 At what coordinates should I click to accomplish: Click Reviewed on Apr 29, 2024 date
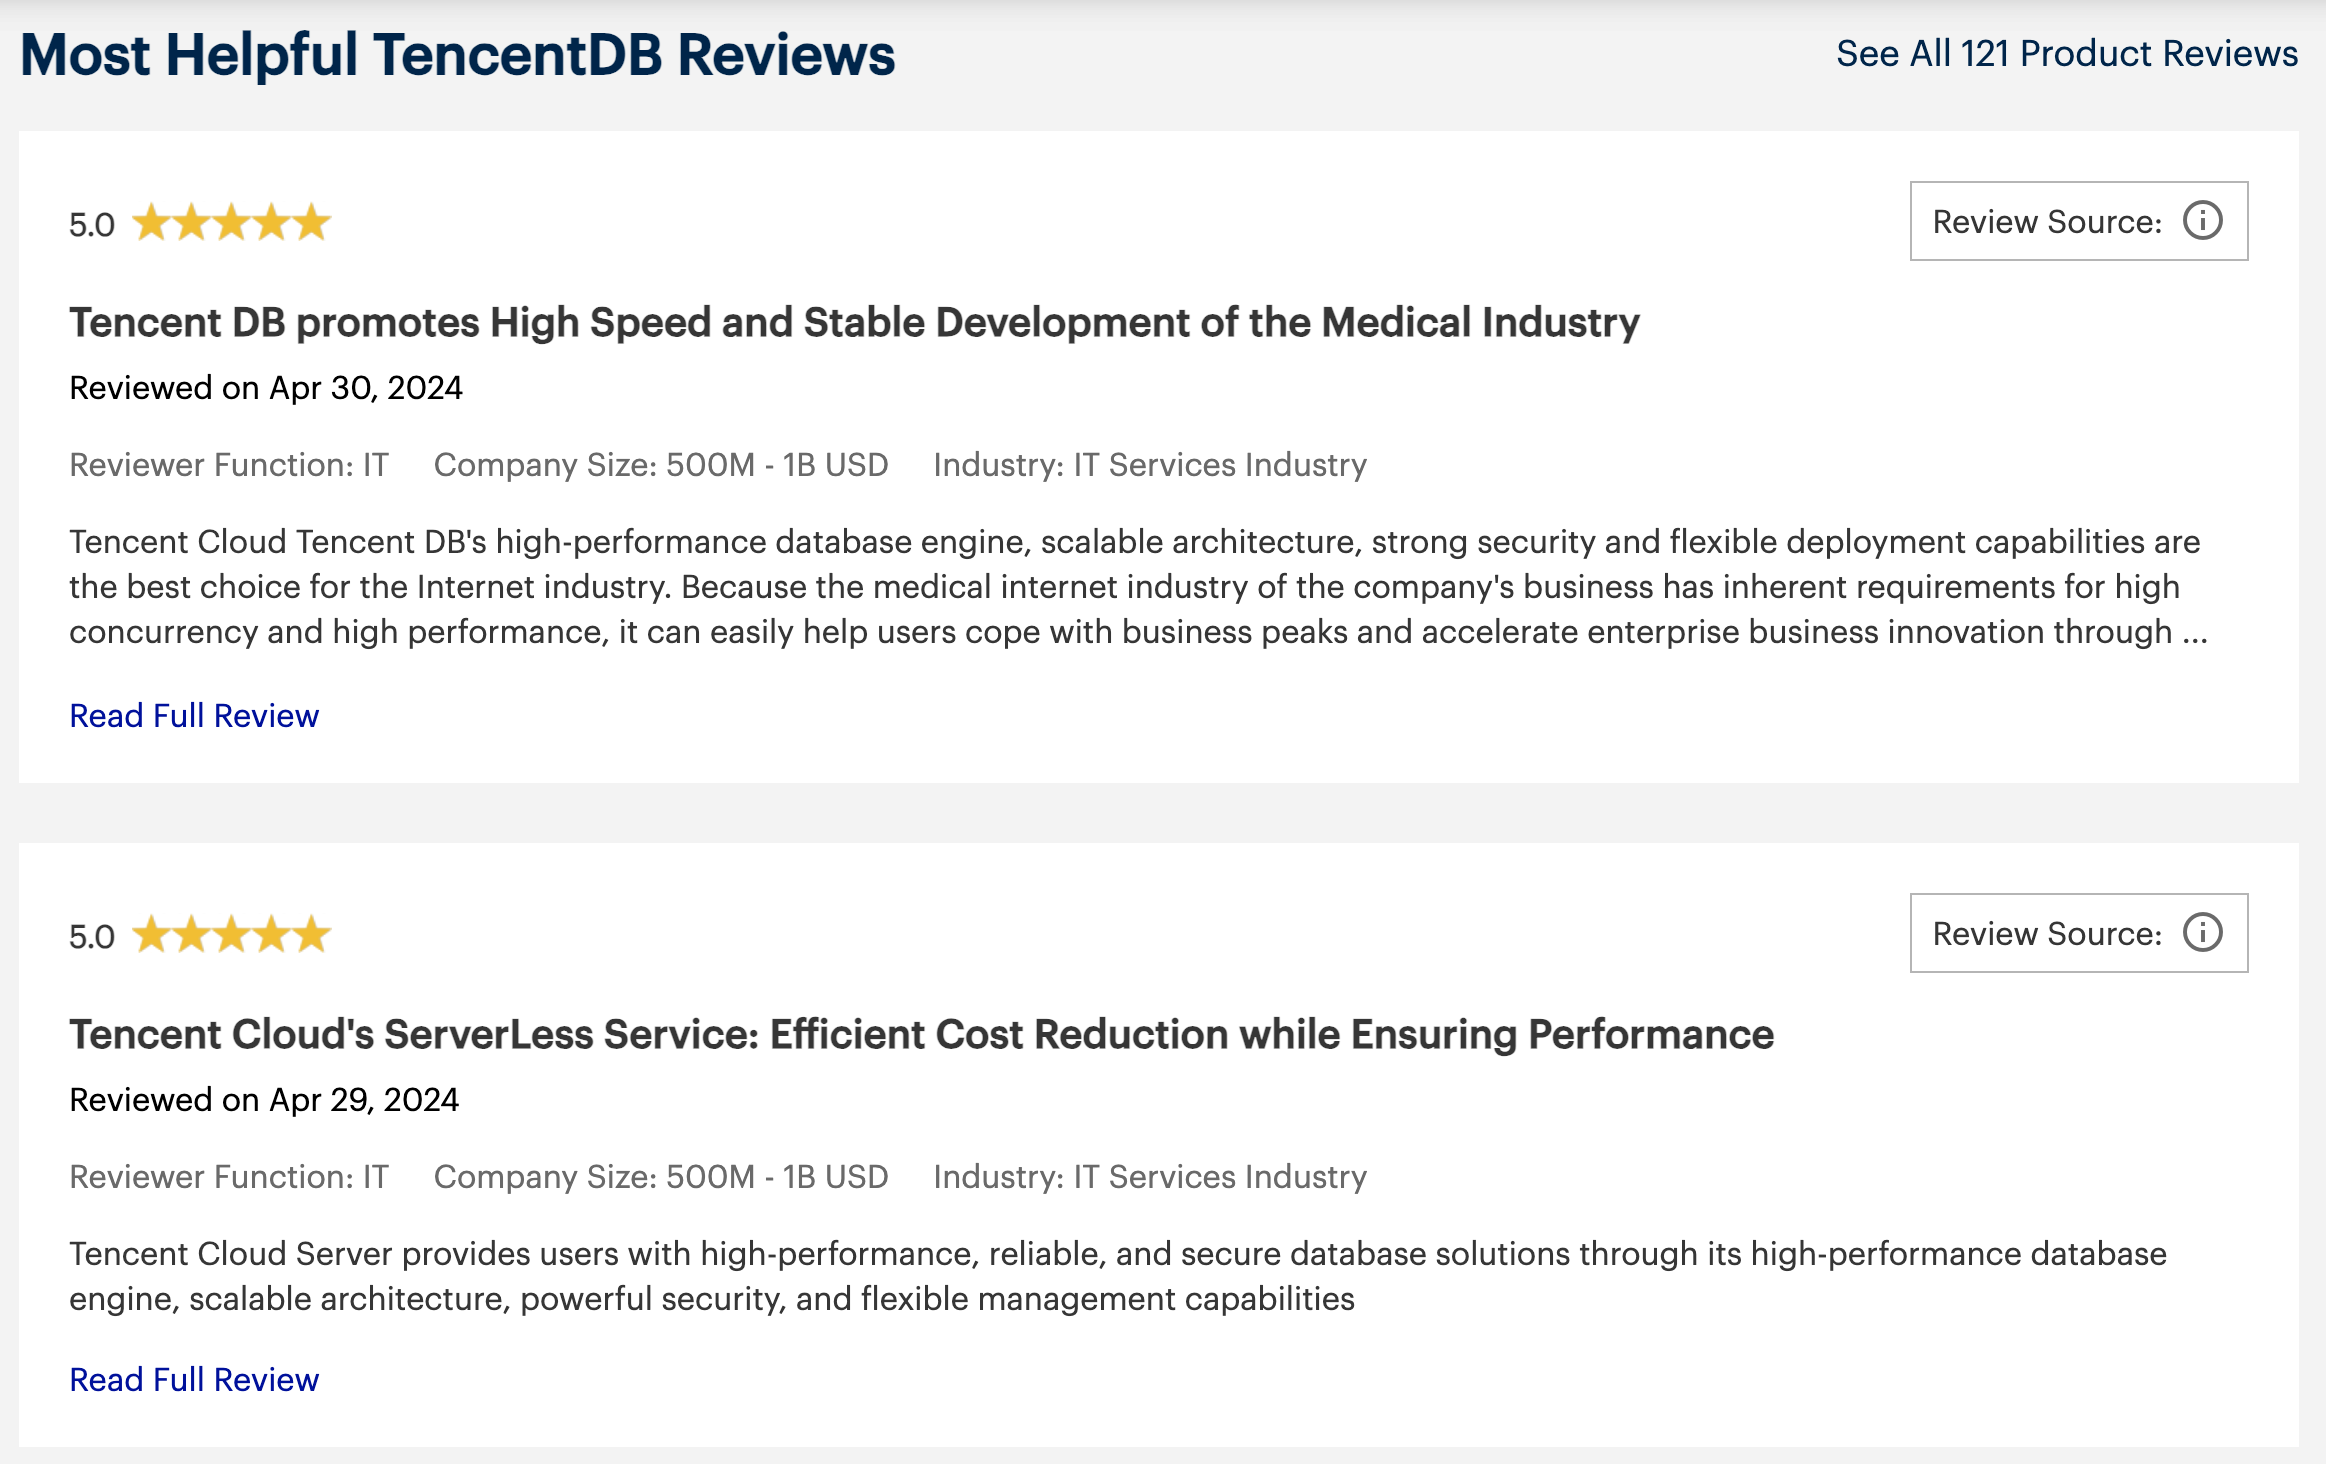coord(264,1100)
